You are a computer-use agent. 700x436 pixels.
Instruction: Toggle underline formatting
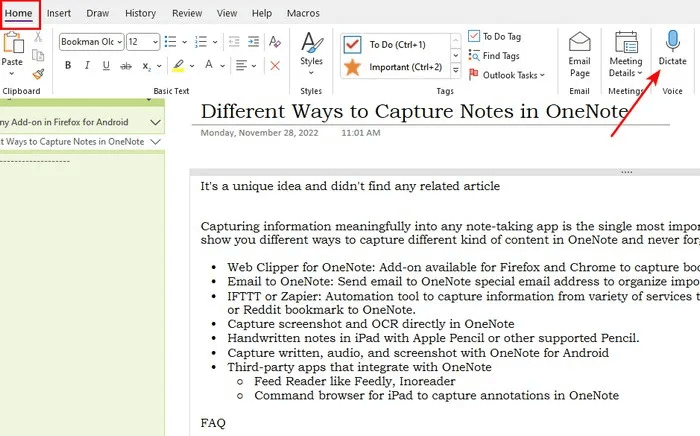(106, 66)
